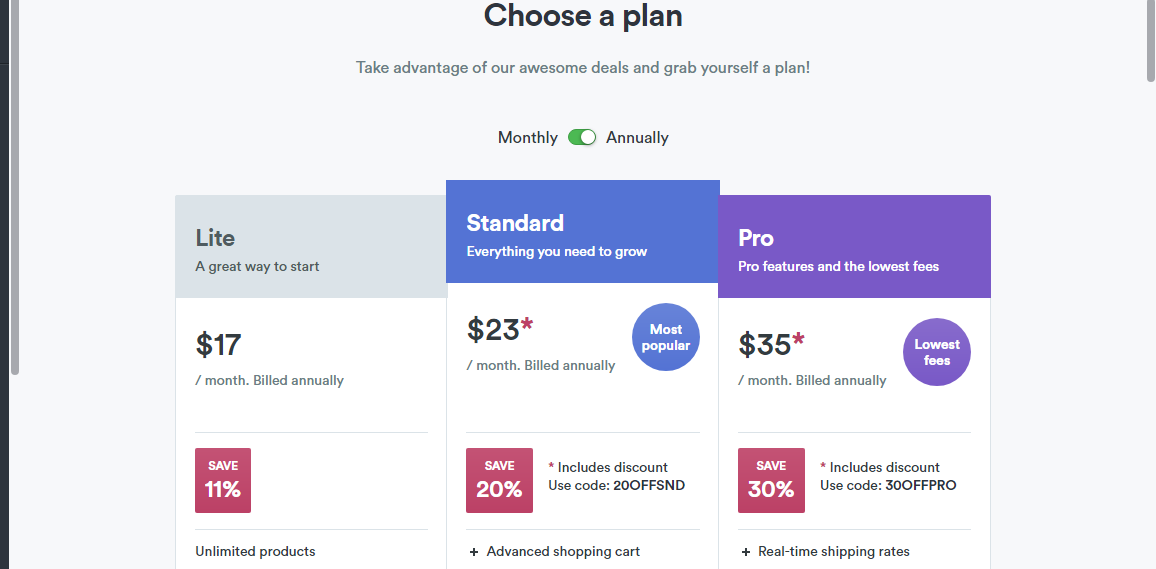Click the SAVE 20% badge
Screen dimensions: 1156x569
(499, 480)
